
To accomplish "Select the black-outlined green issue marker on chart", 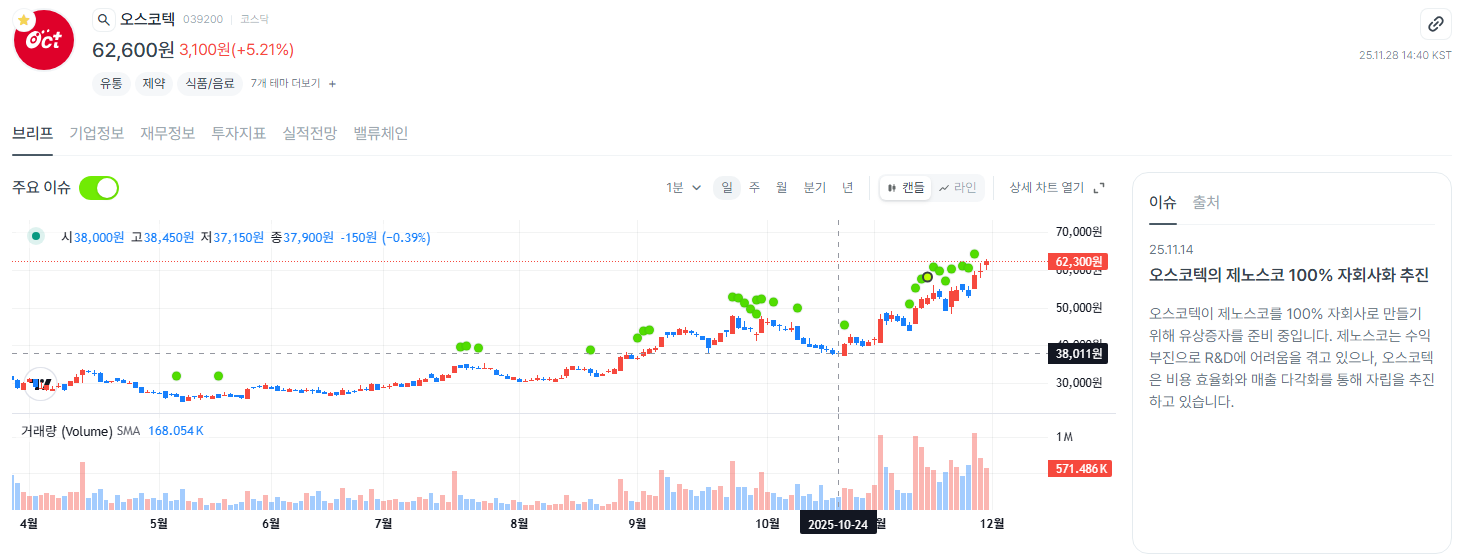I will pyautogui.click(x=927, y=277).
